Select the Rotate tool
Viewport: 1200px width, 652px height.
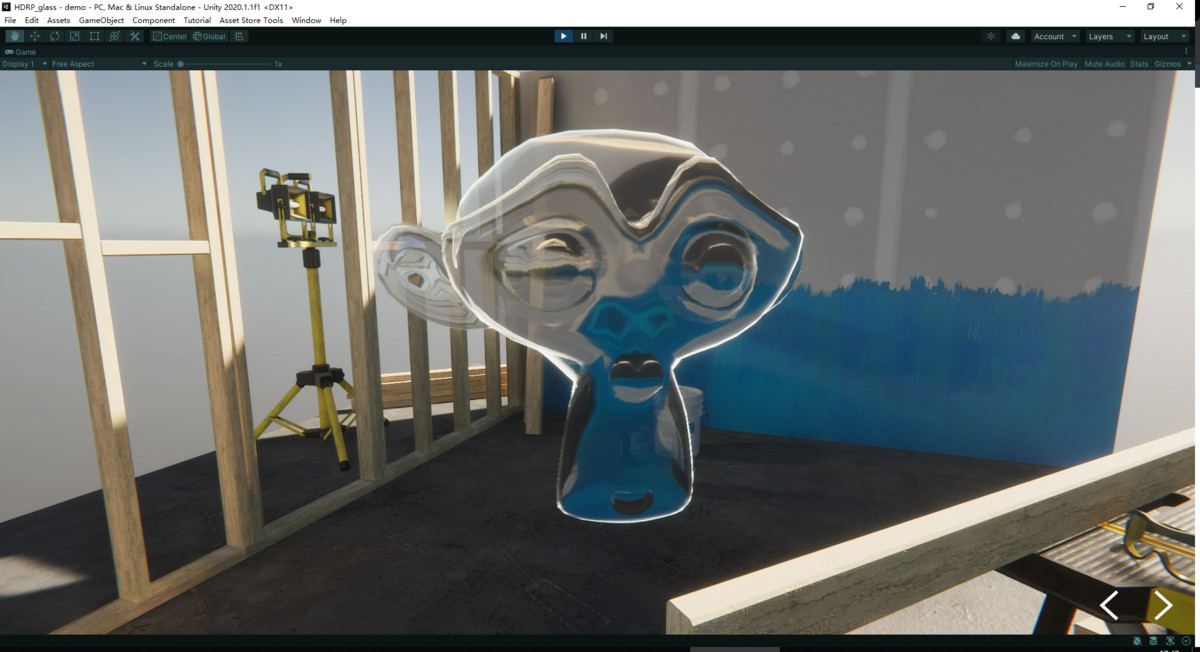click(x=54, y=36)
